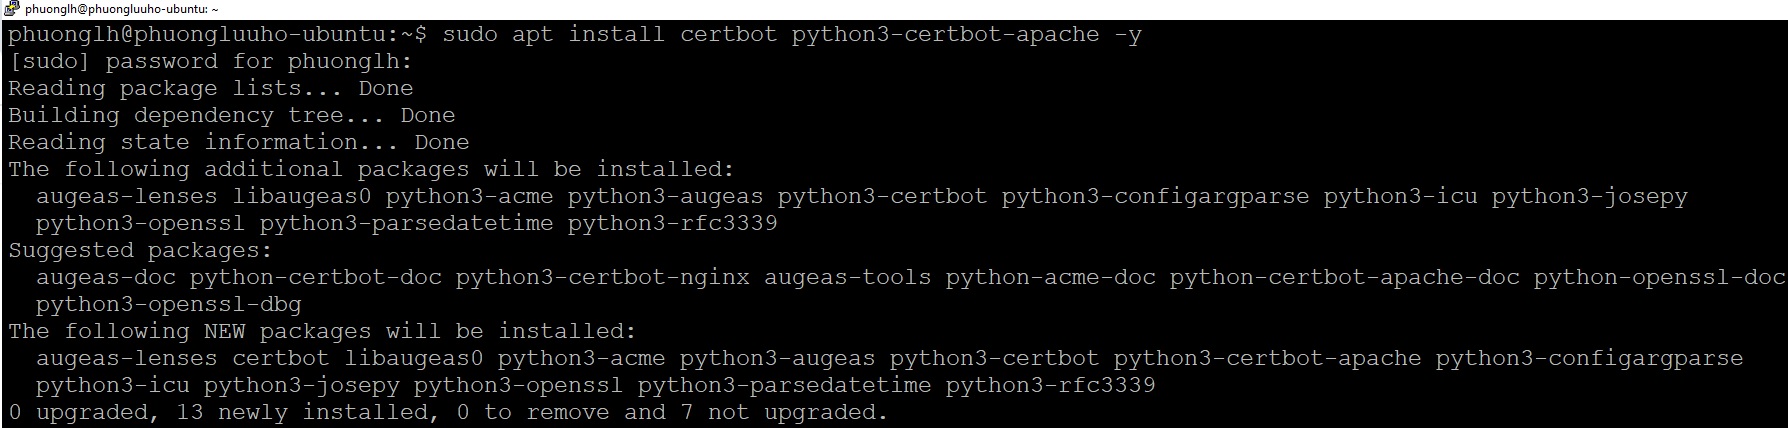Screen dimensions: 1788x428
Task: Click the "Building dependency tree... Done" line
Action: coord(231,116)
